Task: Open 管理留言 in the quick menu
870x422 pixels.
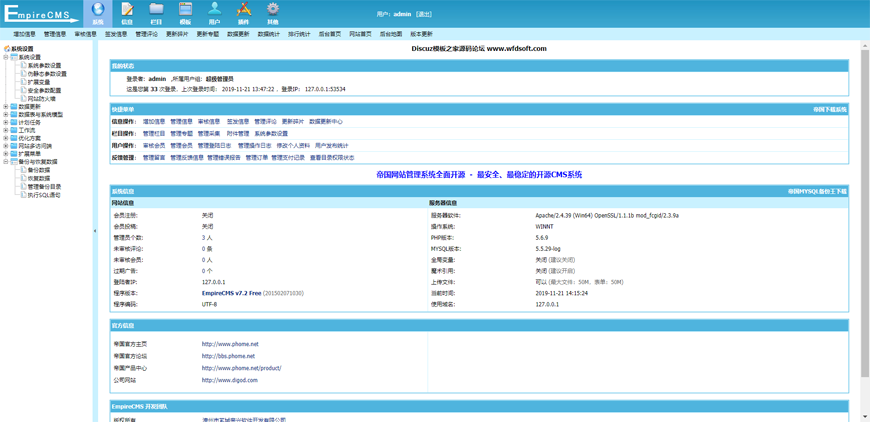Action: pyautogui.click(x=154, y=158)
